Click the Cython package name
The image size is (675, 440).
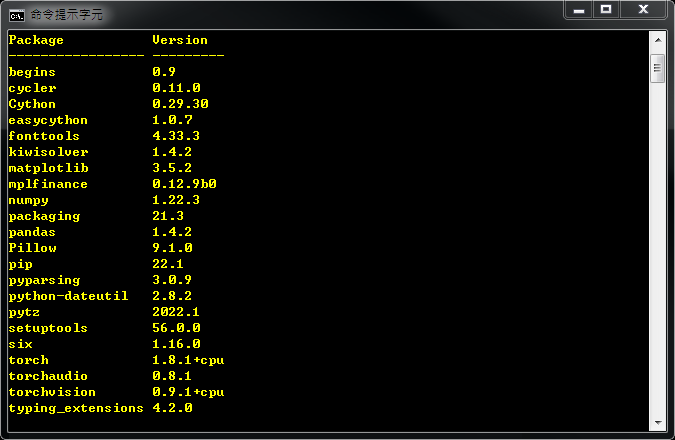(x=32, y=104)
